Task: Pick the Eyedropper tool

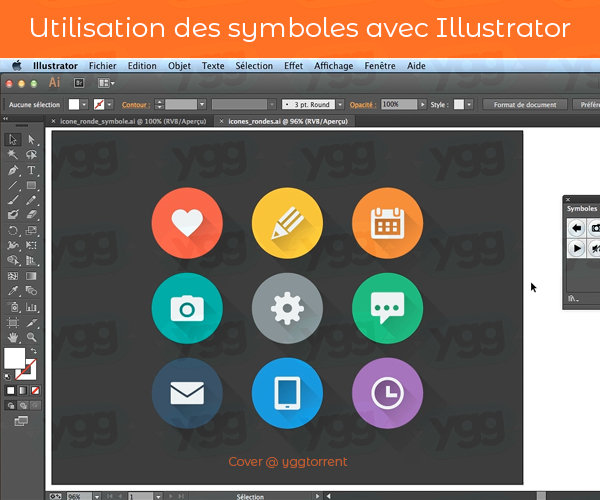Action: tap(13, 291)
